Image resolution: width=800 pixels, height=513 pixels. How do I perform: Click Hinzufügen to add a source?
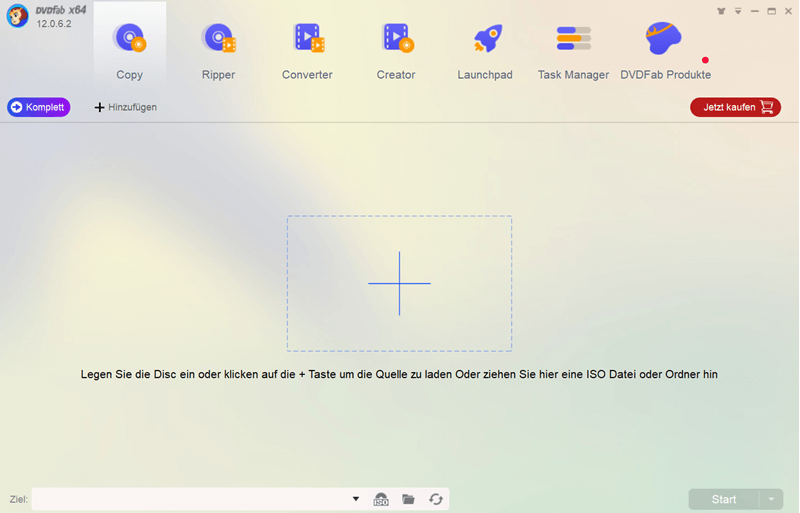[126, 107]
